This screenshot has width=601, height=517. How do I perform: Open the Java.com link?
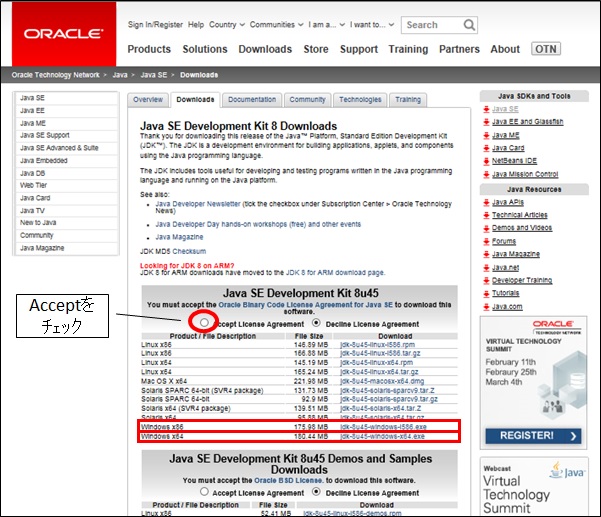[507, 307]
